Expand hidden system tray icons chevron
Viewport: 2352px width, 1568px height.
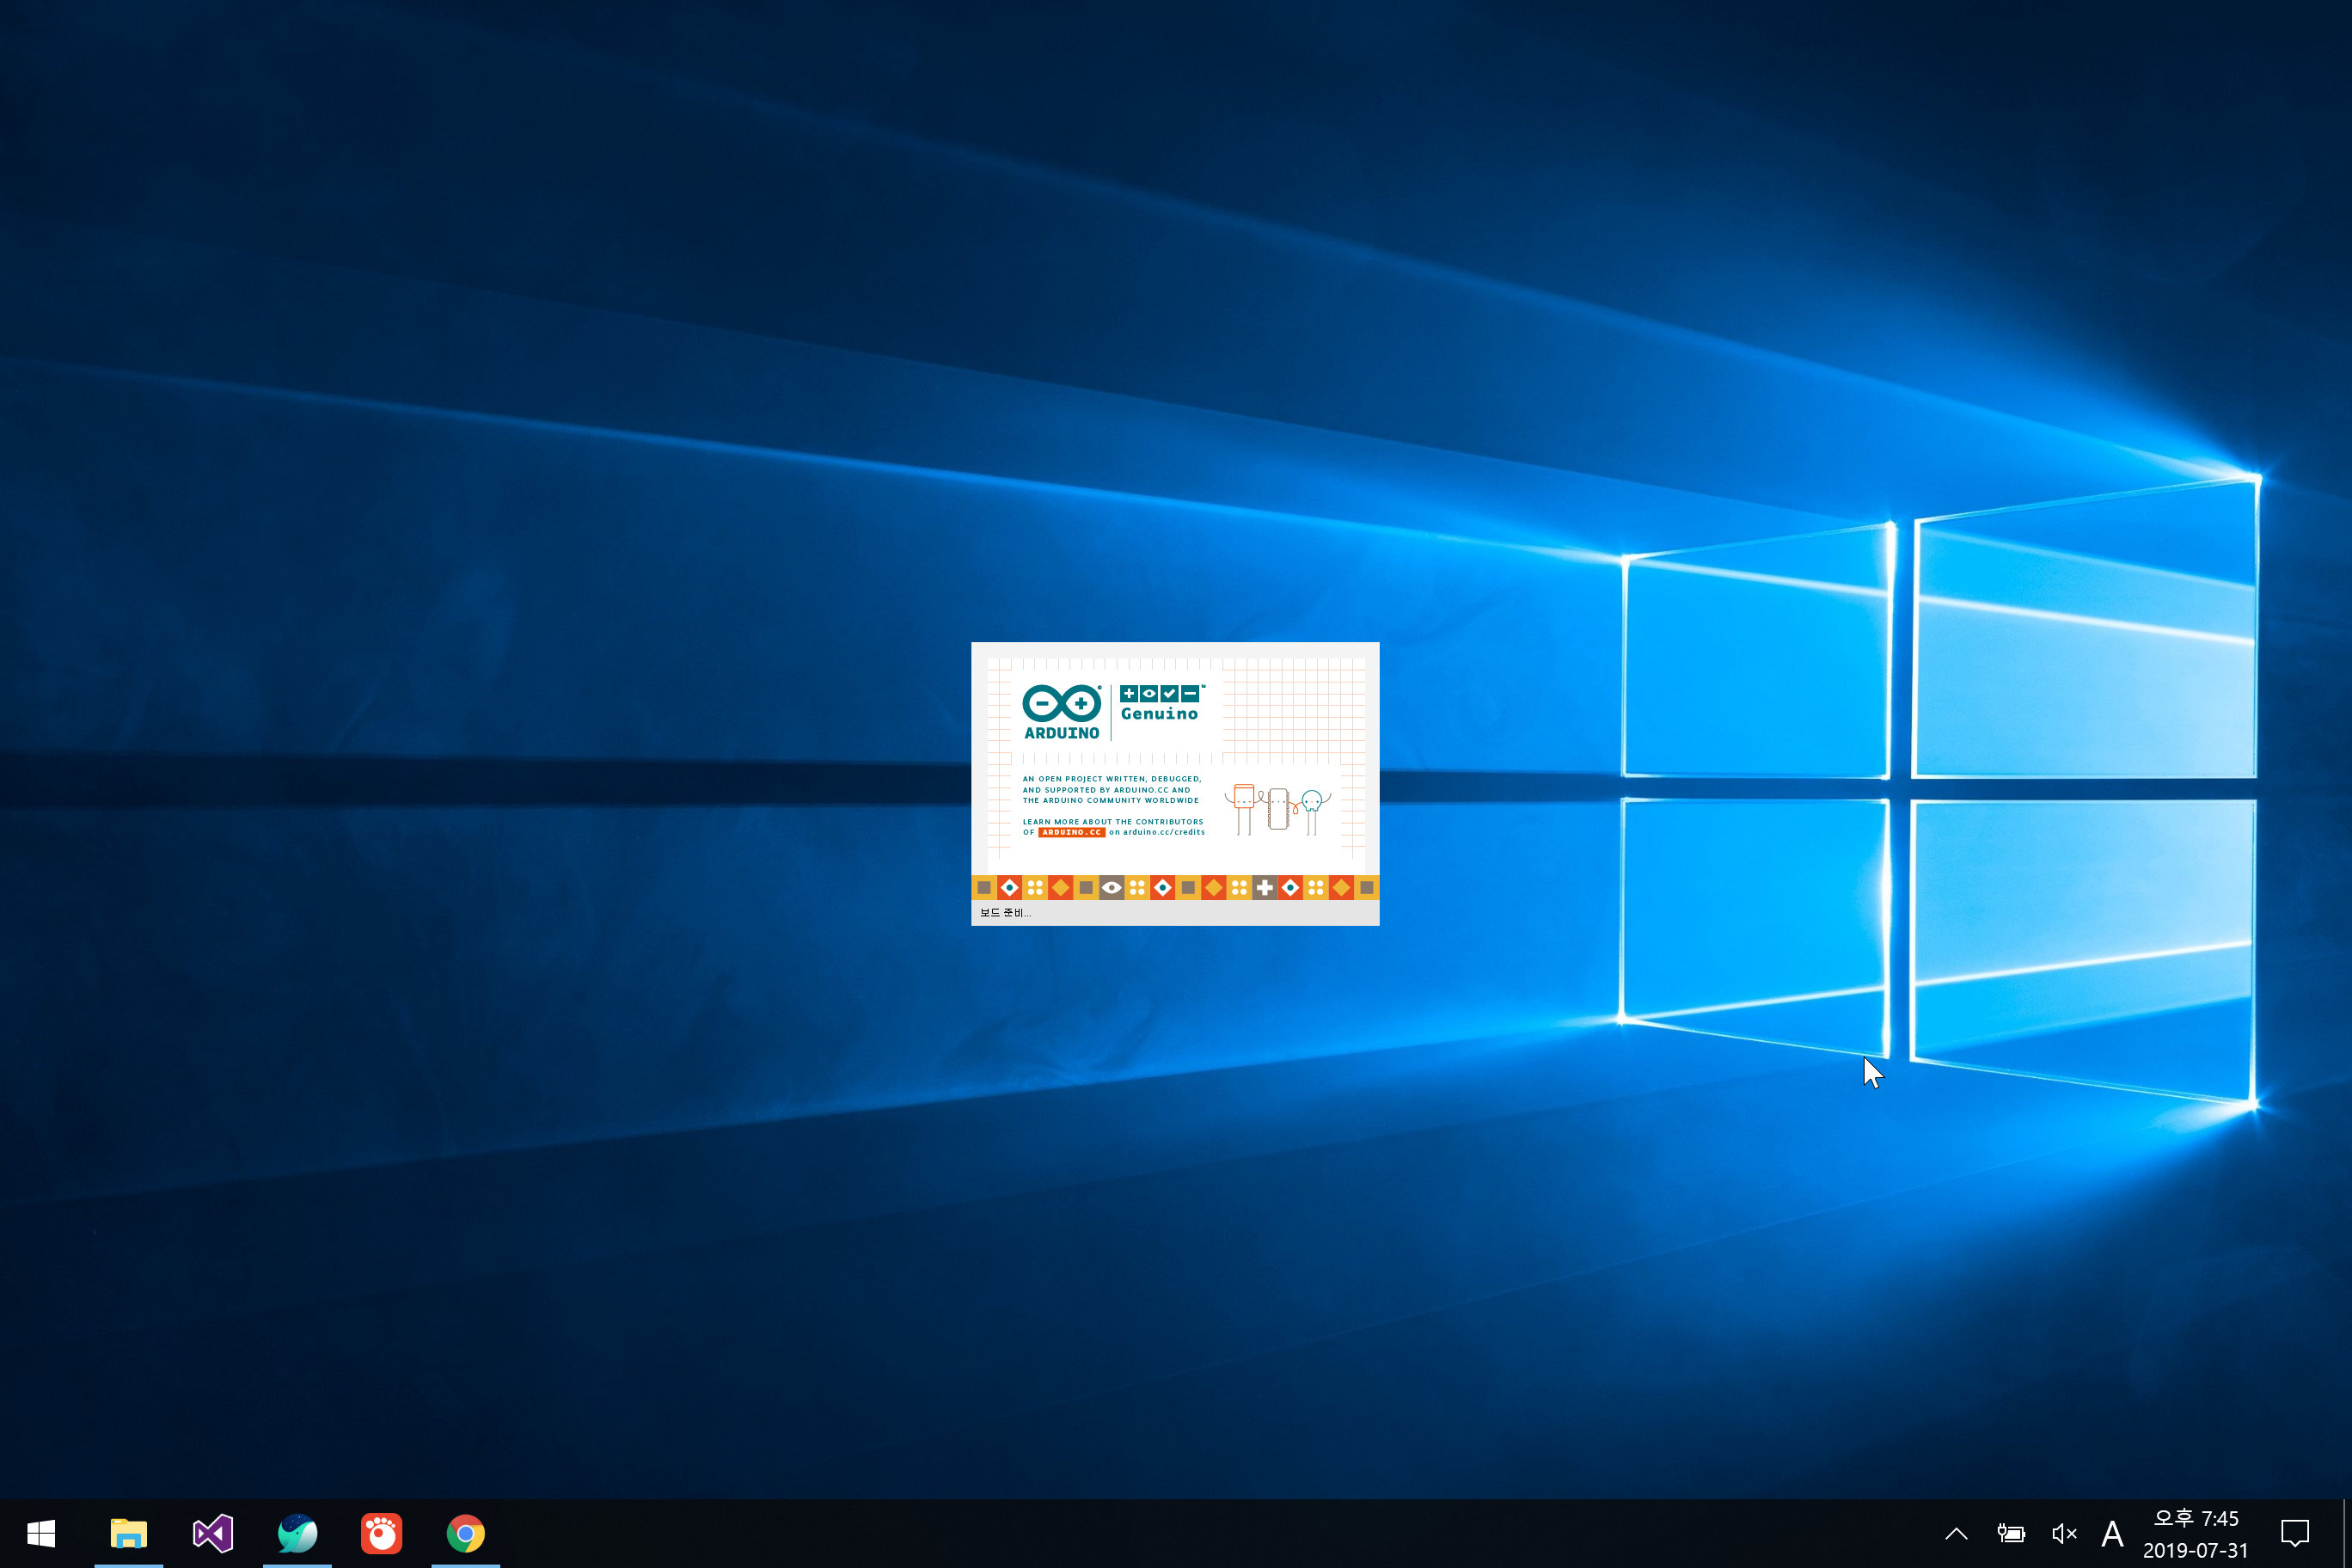(x=1956, y=1533)
